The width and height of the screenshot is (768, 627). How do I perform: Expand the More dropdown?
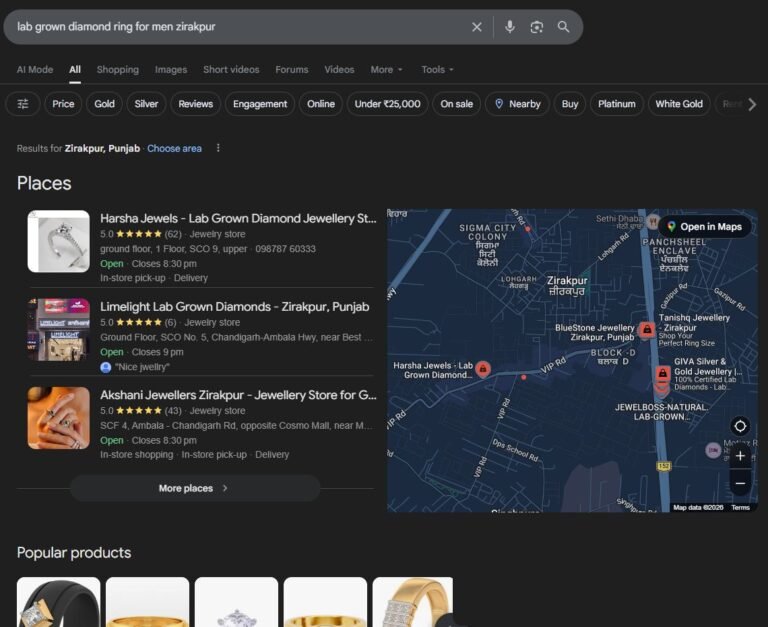(x=386, y=70)
